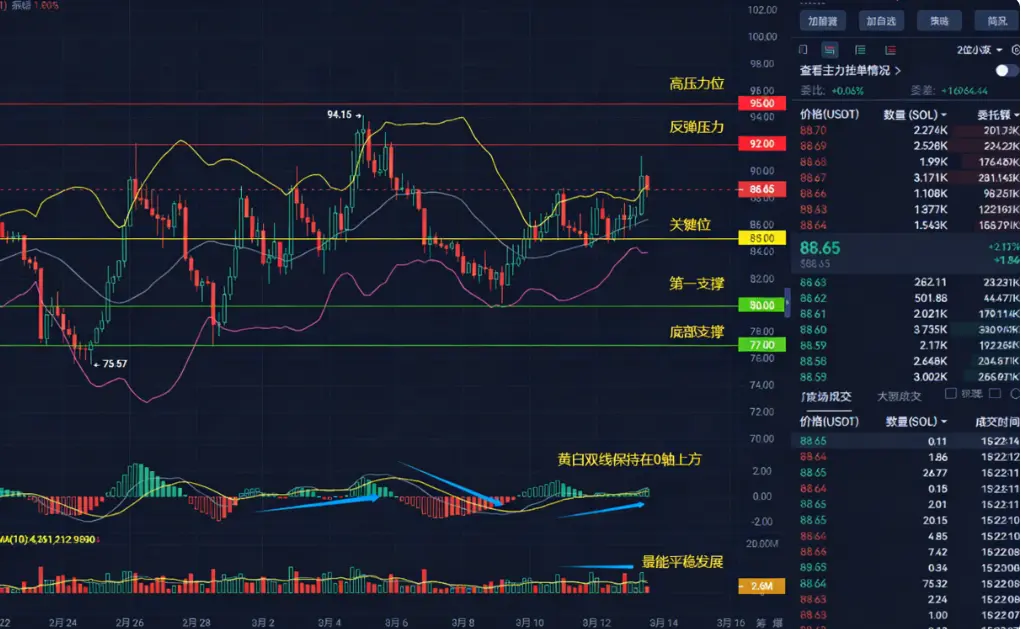
Task: Click the first button left of 加自选
Action: [x=822, y=21]
